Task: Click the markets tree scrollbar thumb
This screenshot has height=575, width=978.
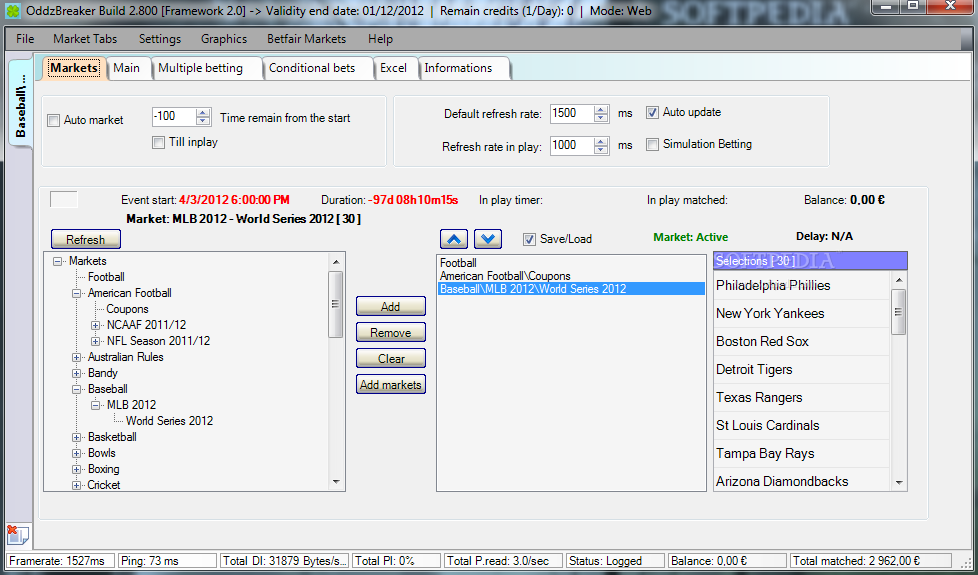Action: point(336,304)
